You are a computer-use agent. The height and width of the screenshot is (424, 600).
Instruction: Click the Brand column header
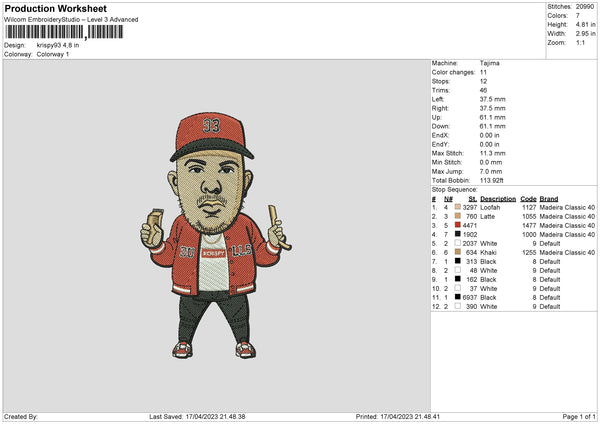(549, 199)
